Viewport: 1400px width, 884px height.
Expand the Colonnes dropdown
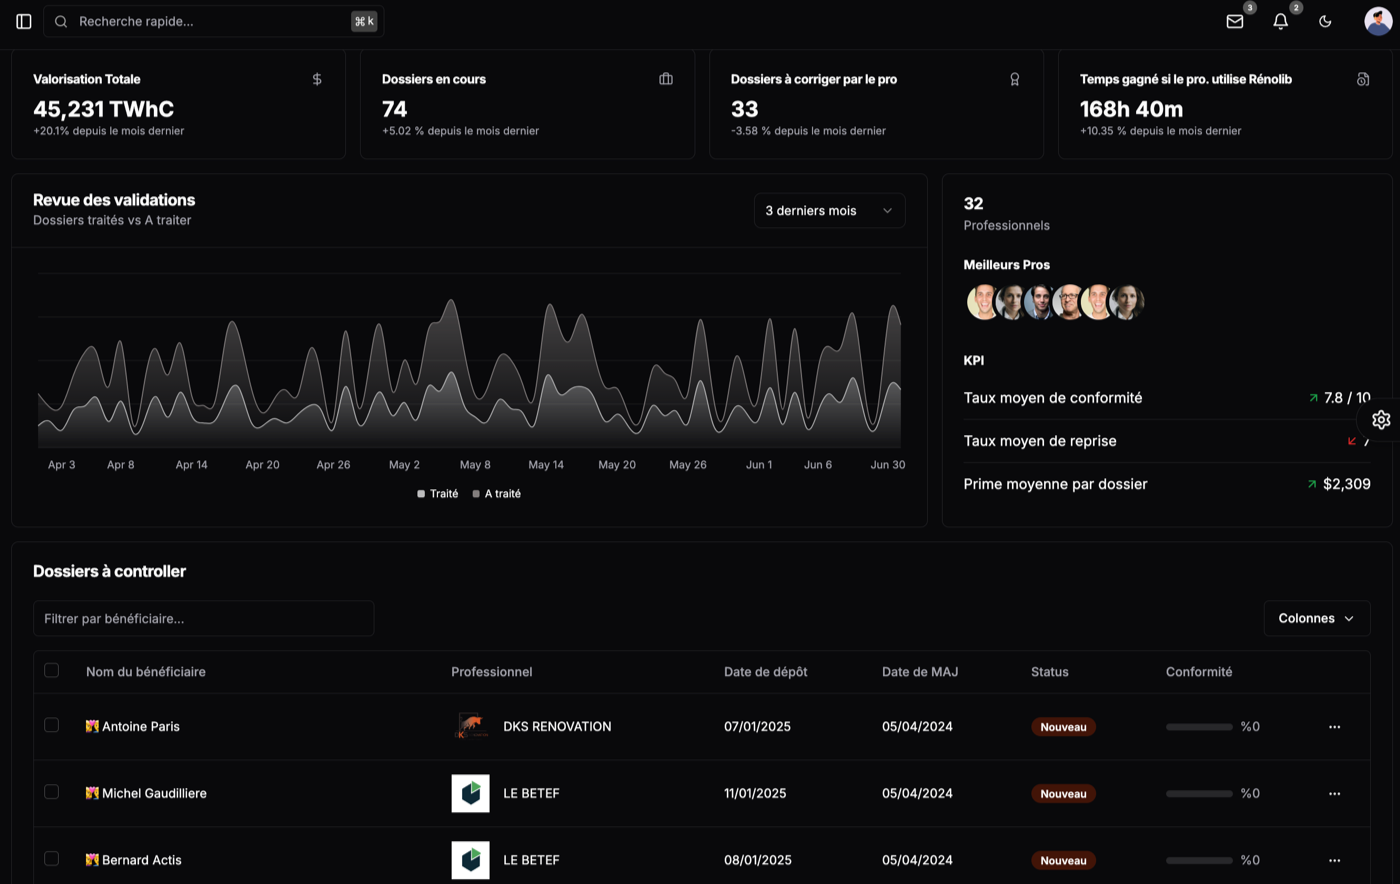[x=1316, y=618]
